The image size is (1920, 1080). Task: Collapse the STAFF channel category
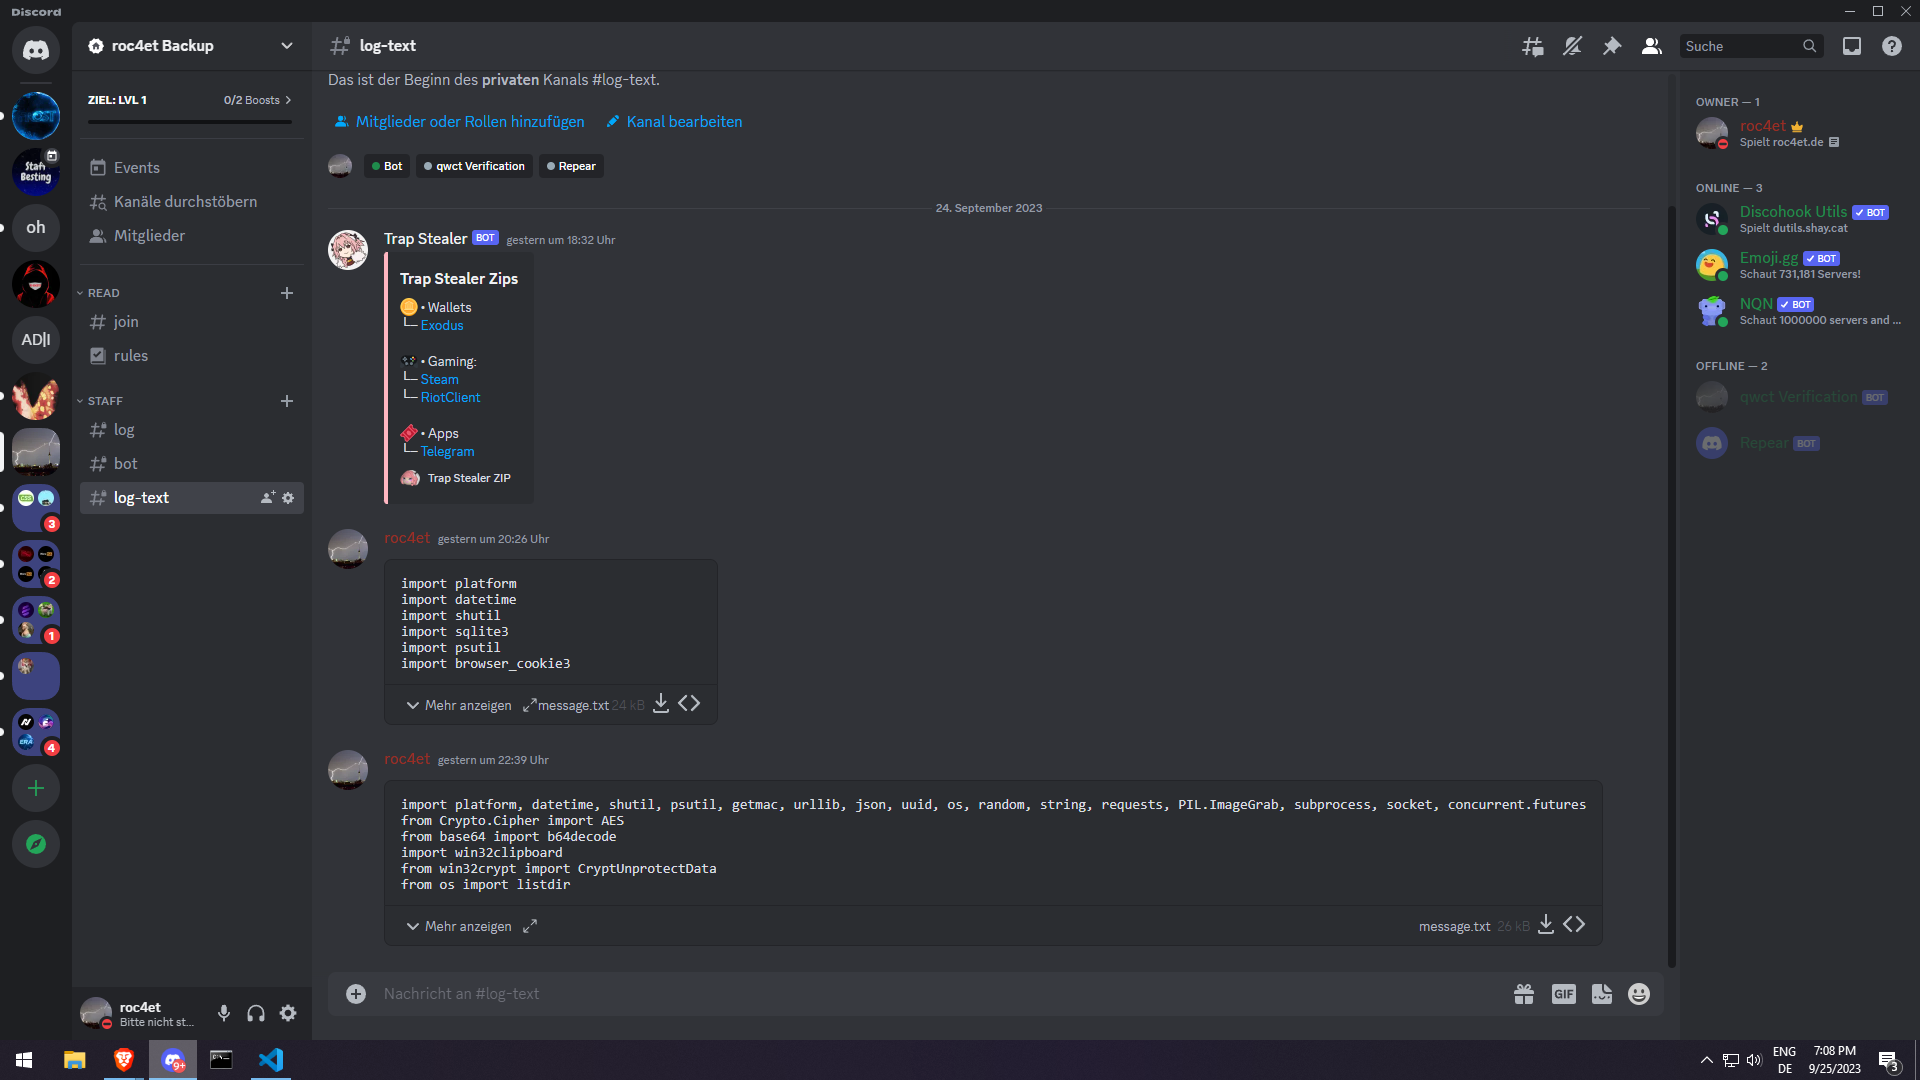(x=104, y=401)
